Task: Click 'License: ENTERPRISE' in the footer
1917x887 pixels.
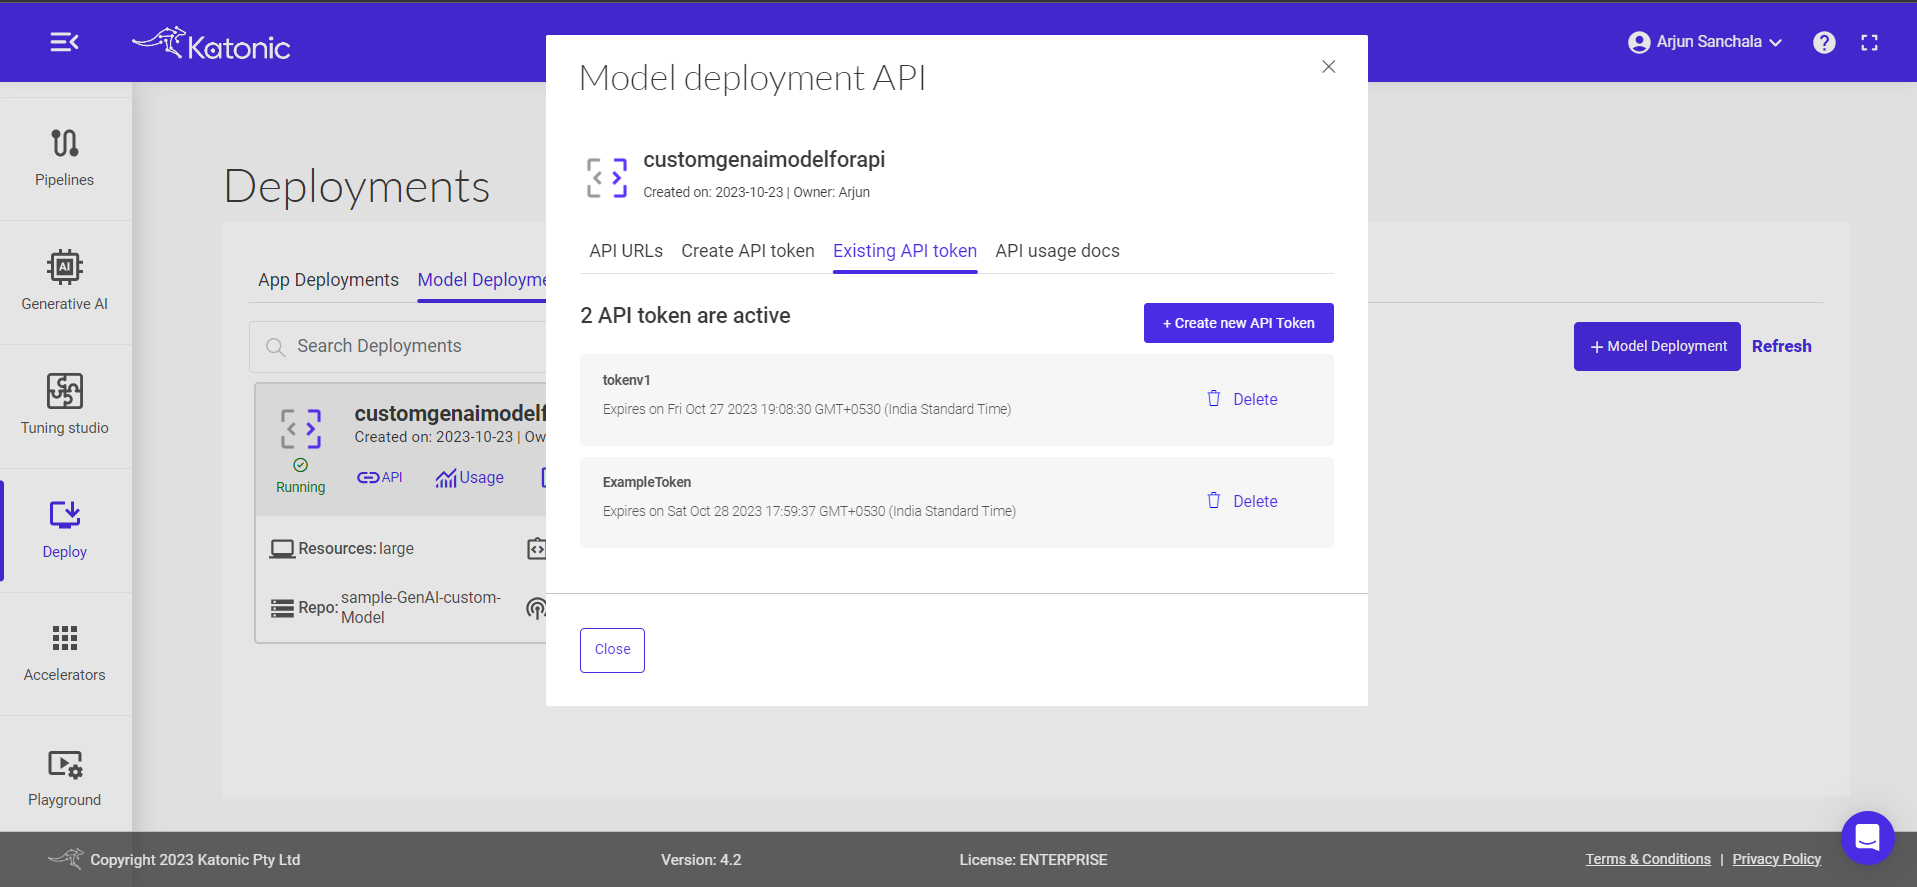Action: coord(1033,860)
